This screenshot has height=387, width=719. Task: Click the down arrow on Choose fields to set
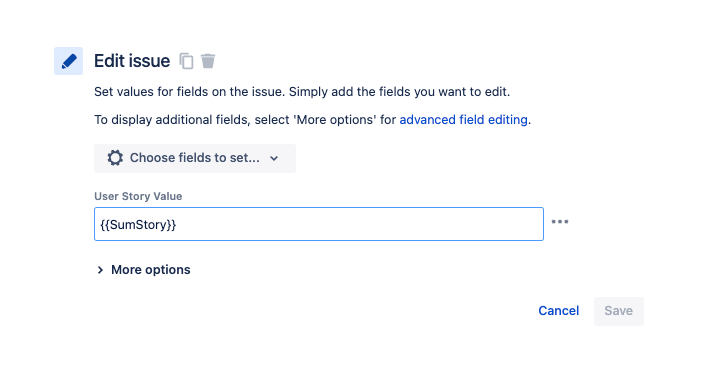pyautogui.click(x=274, y=158)
